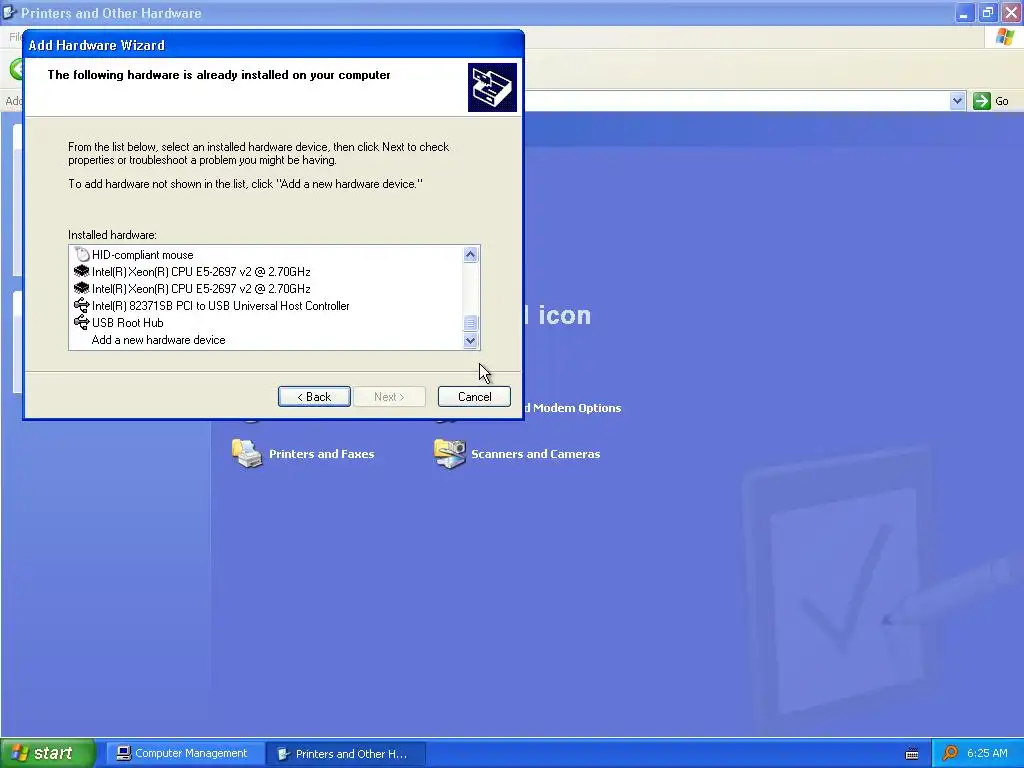Go Back in the Add Hardware Wizard
Viewport: 1024px width, 768px height.
pos(314,396)
